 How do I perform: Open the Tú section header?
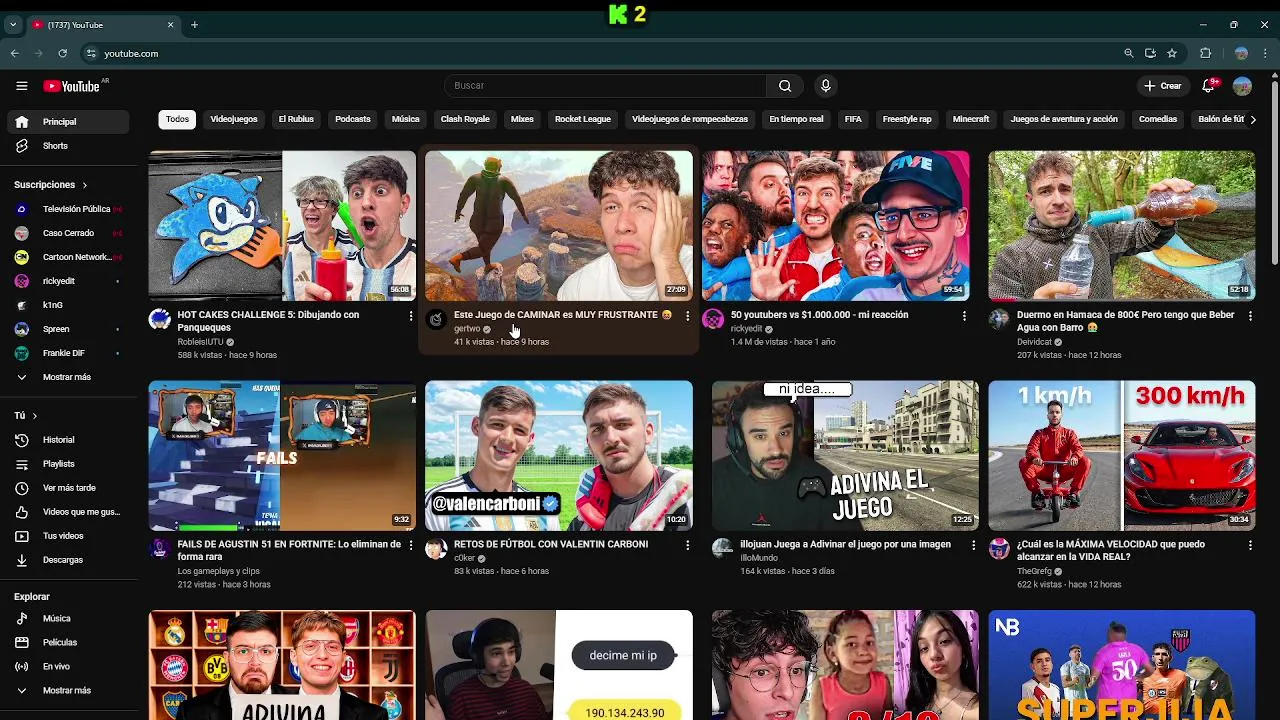[x=25, y=415]
